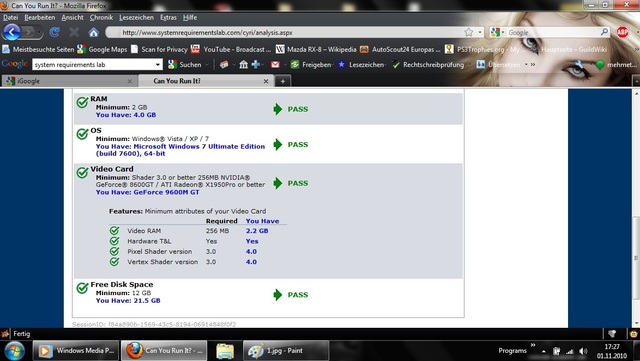Screen dimensions: 640x361
Task: Show hidden system tray icons arrow
Action: (544, 351)
